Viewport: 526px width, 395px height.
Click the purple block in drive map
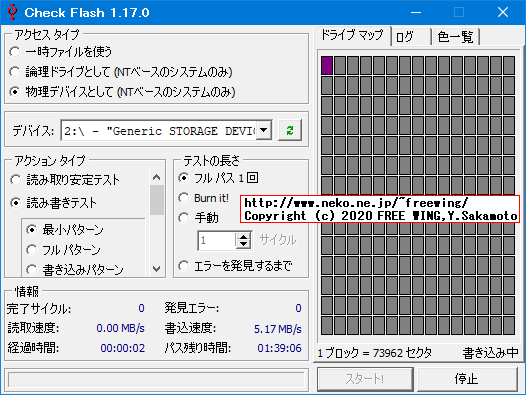327,65
